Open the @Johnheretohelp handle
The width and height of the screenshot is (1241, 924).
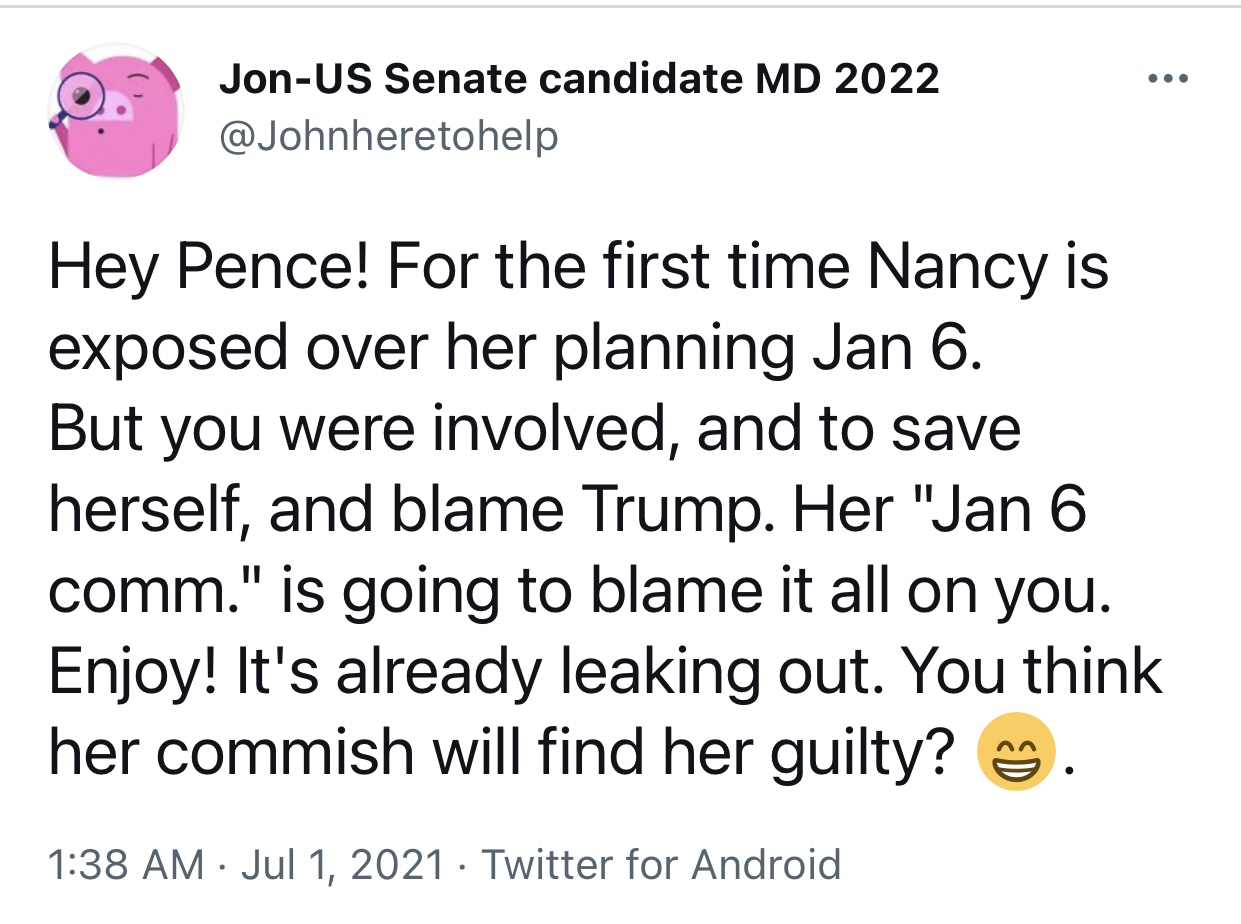pyautogui.click(x=389, y=135)
